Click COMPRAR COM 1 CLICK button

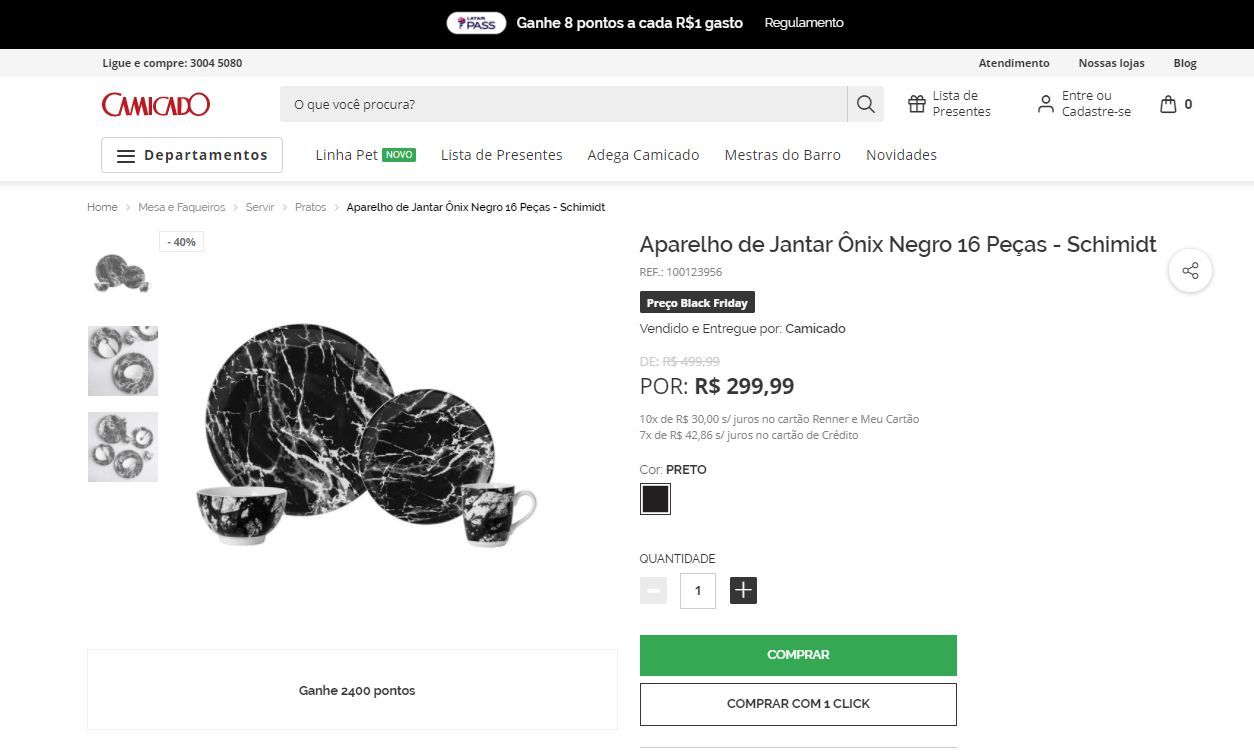tap(798, 704)
